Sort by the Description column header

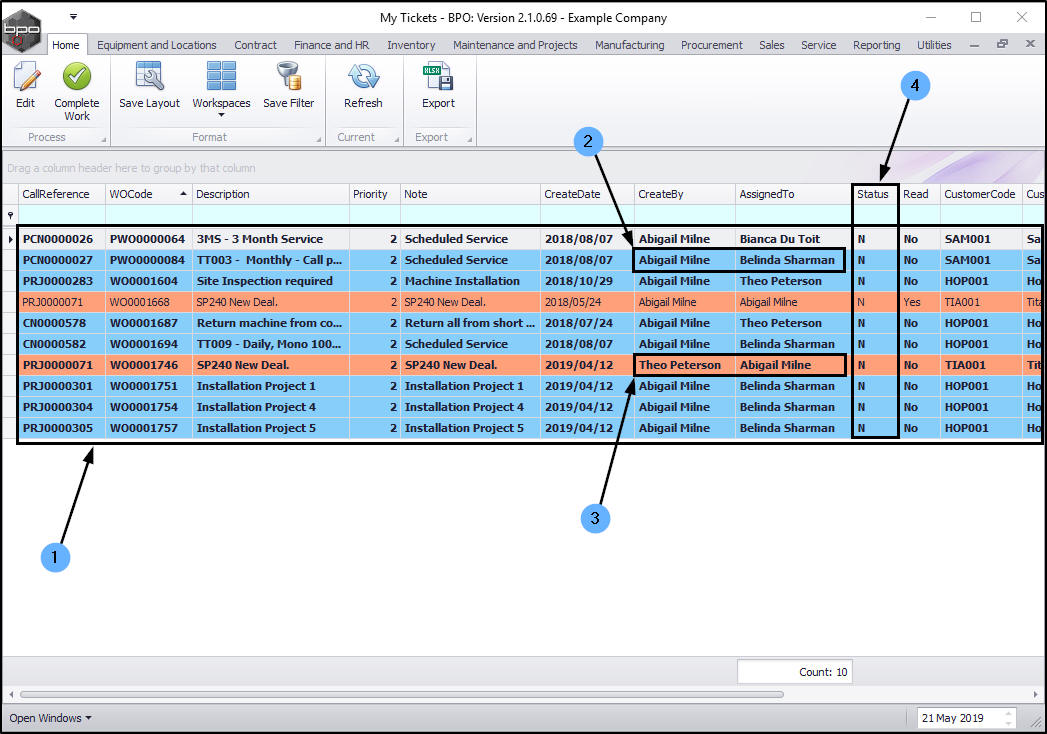[x=270, y=194]
